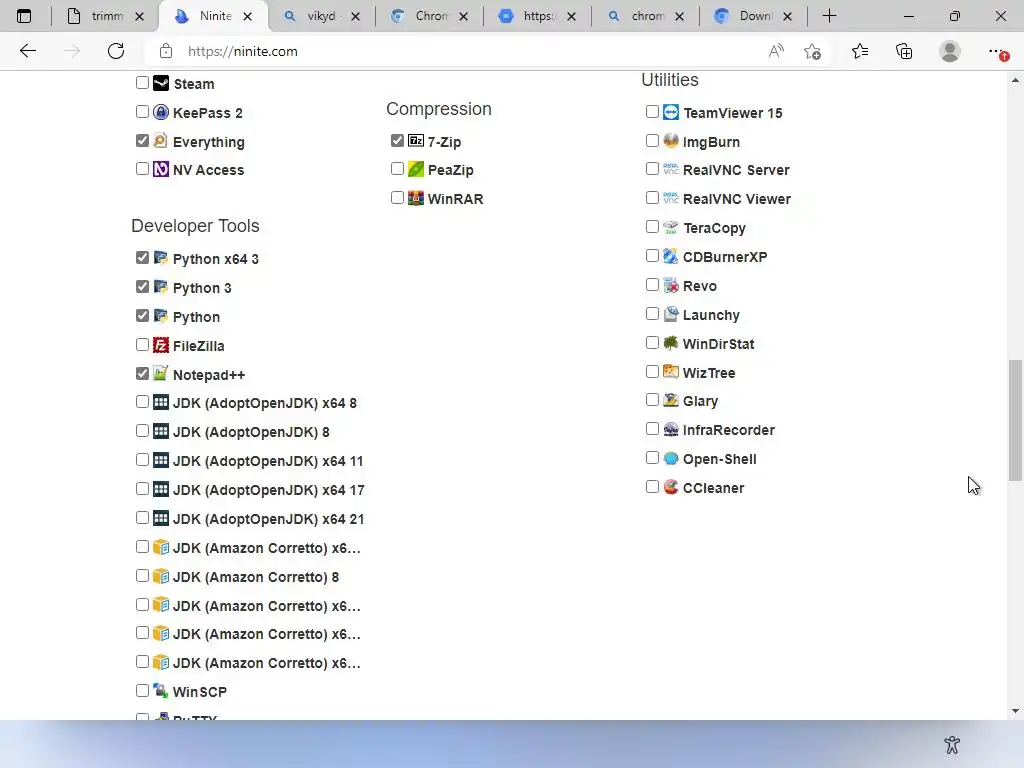This screenshot has width=1024, height=768.
Task: Click the WinRAR books icon
Action: point(416,198)
